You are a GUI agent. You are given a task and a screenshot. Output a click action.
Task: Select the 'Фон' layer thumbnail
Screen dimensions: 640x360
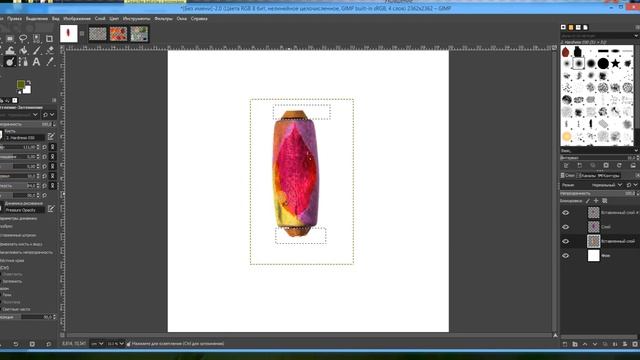(x=593, y=256)
